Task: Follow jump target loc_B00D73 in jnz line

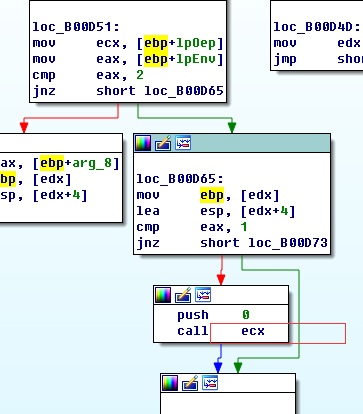Action: pos(288,243)
